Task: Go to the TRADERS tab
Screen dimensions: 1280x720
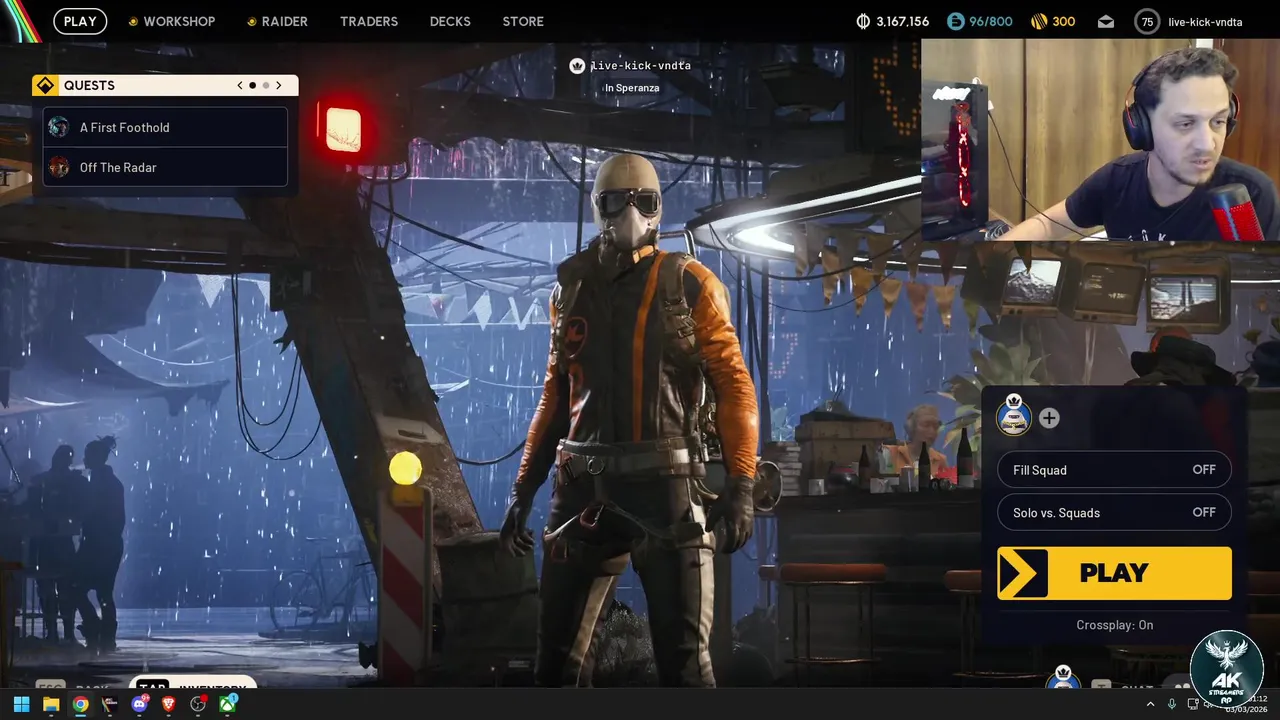Action: pyautogui.click(x=369, y=21)
